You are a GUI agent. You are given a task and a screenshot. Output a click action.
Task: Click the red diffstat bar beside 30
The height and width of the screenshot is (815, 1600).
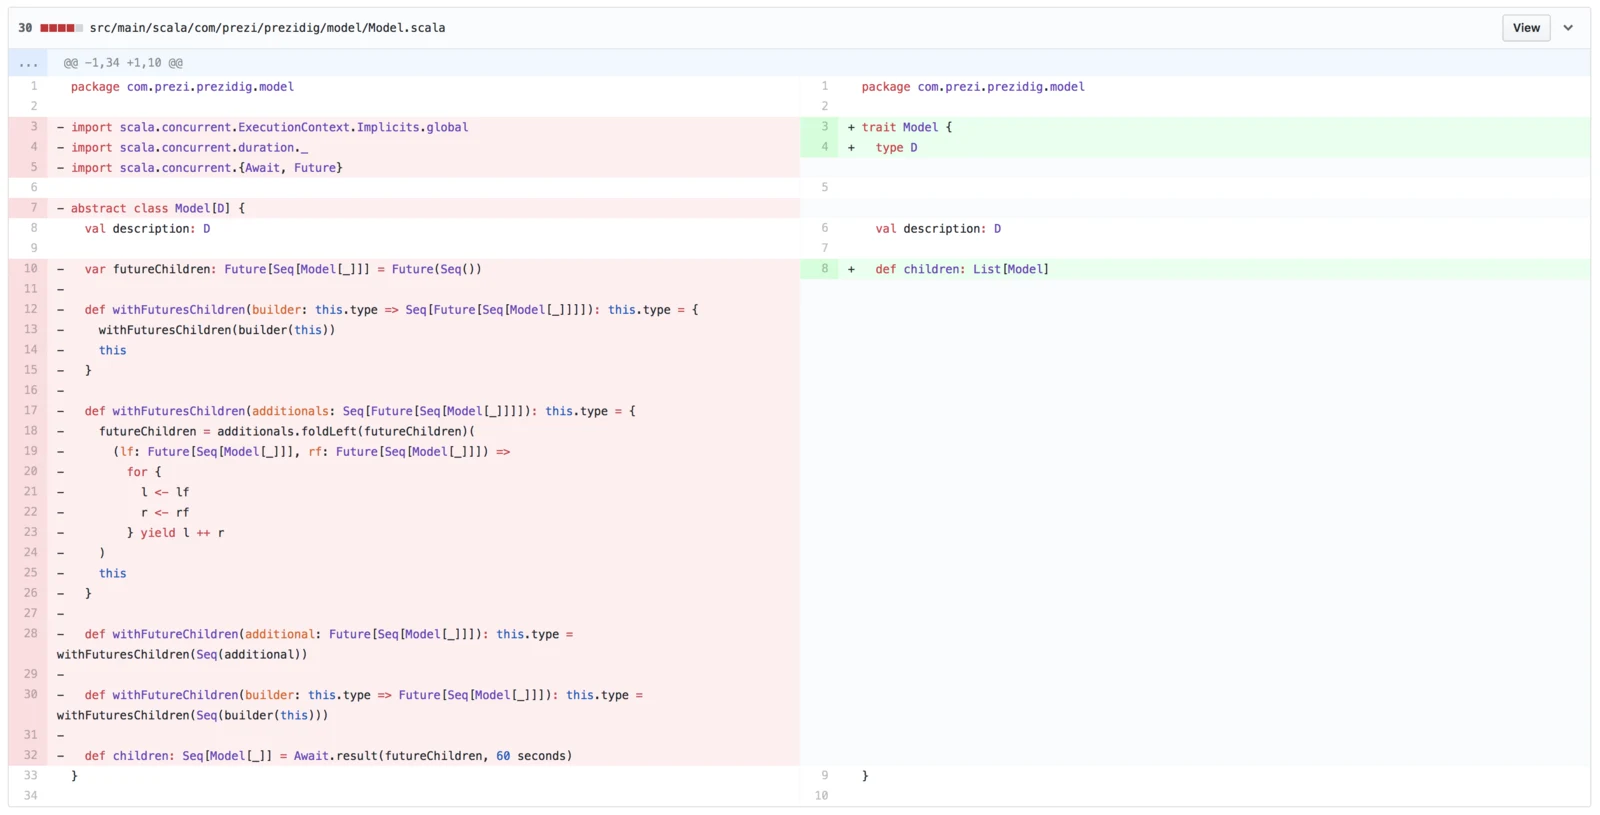click(61, 28)
